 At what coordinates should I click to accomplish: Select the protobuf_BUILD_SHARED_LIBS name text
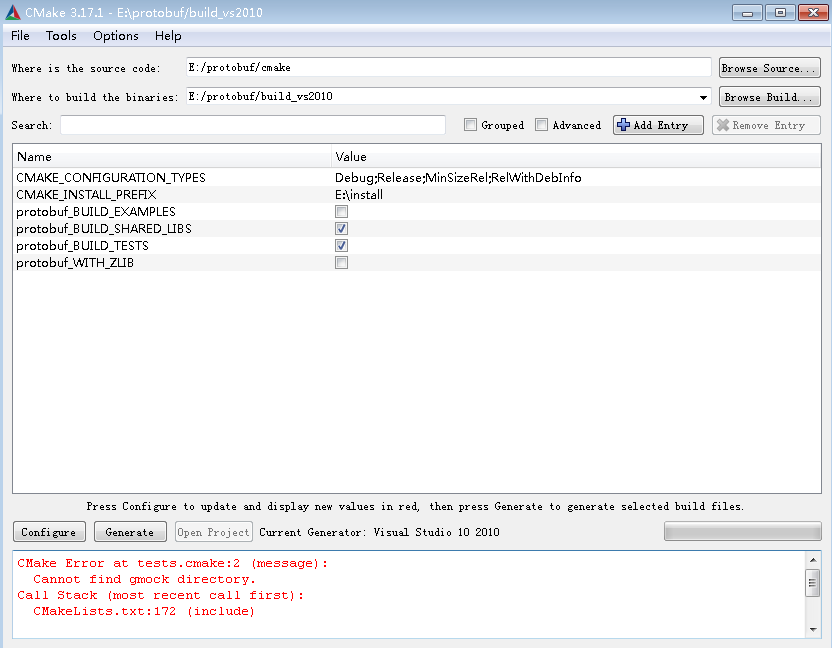point(103,229)
